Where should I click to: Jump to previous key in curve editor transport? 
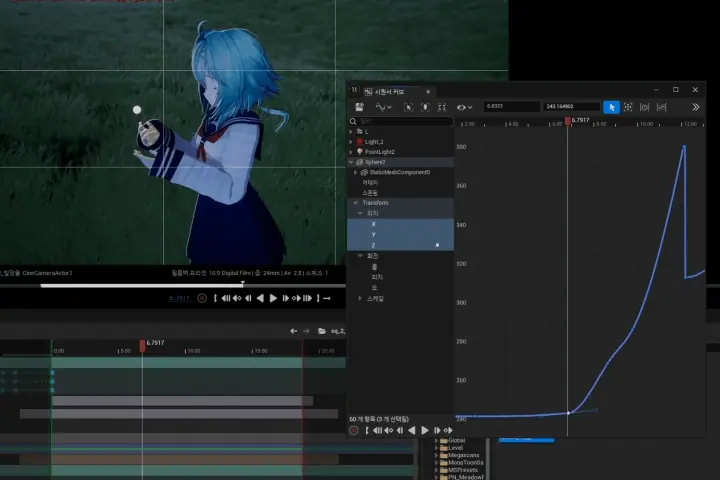click(389, 430)
